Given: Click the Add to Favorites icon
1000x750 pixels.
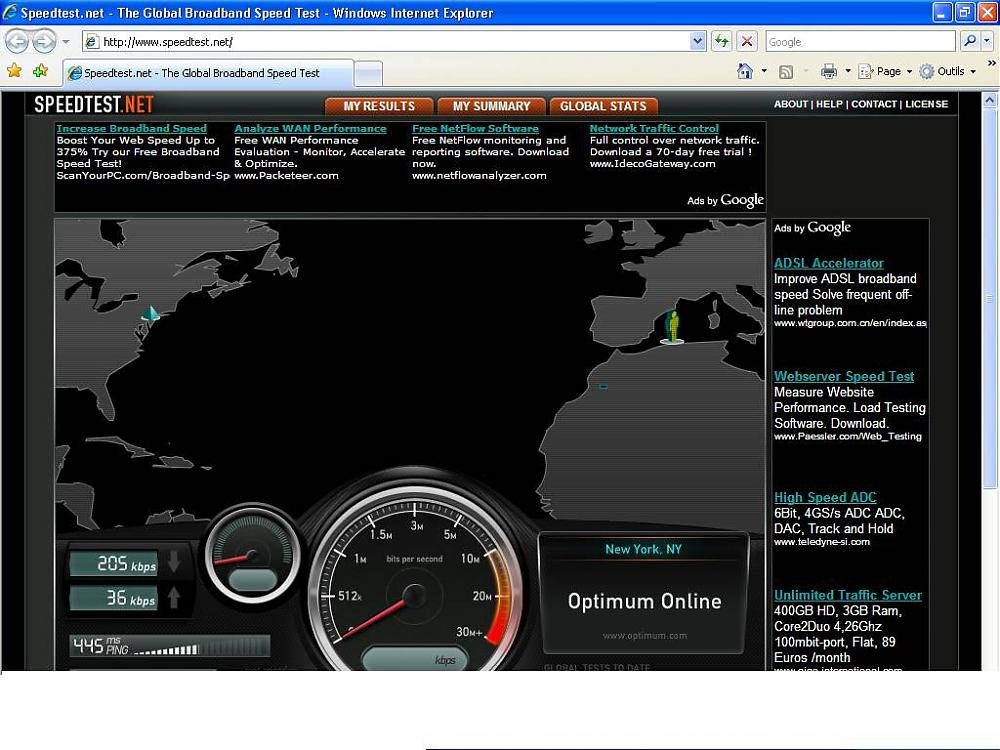Looking at the screenshot, I should [x=40, y=71].
